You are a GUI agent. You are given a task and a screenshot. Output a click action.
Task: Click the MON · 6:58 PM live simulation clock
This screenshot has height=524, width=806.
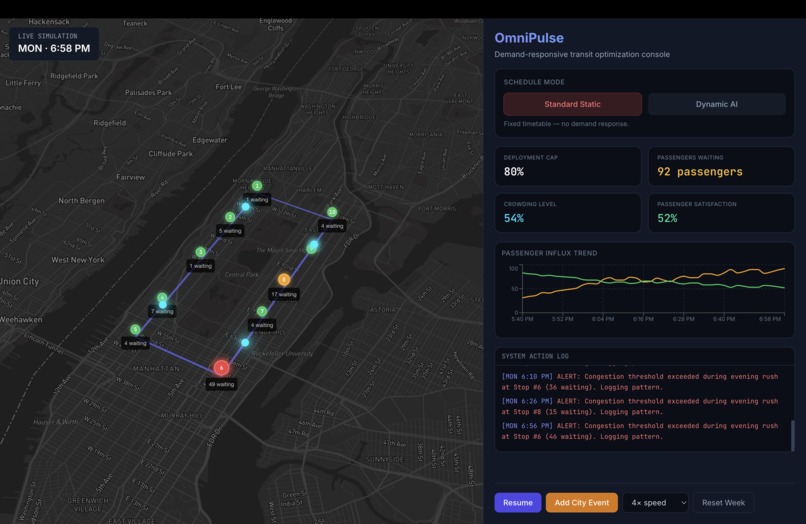click(x=54, y=48)
